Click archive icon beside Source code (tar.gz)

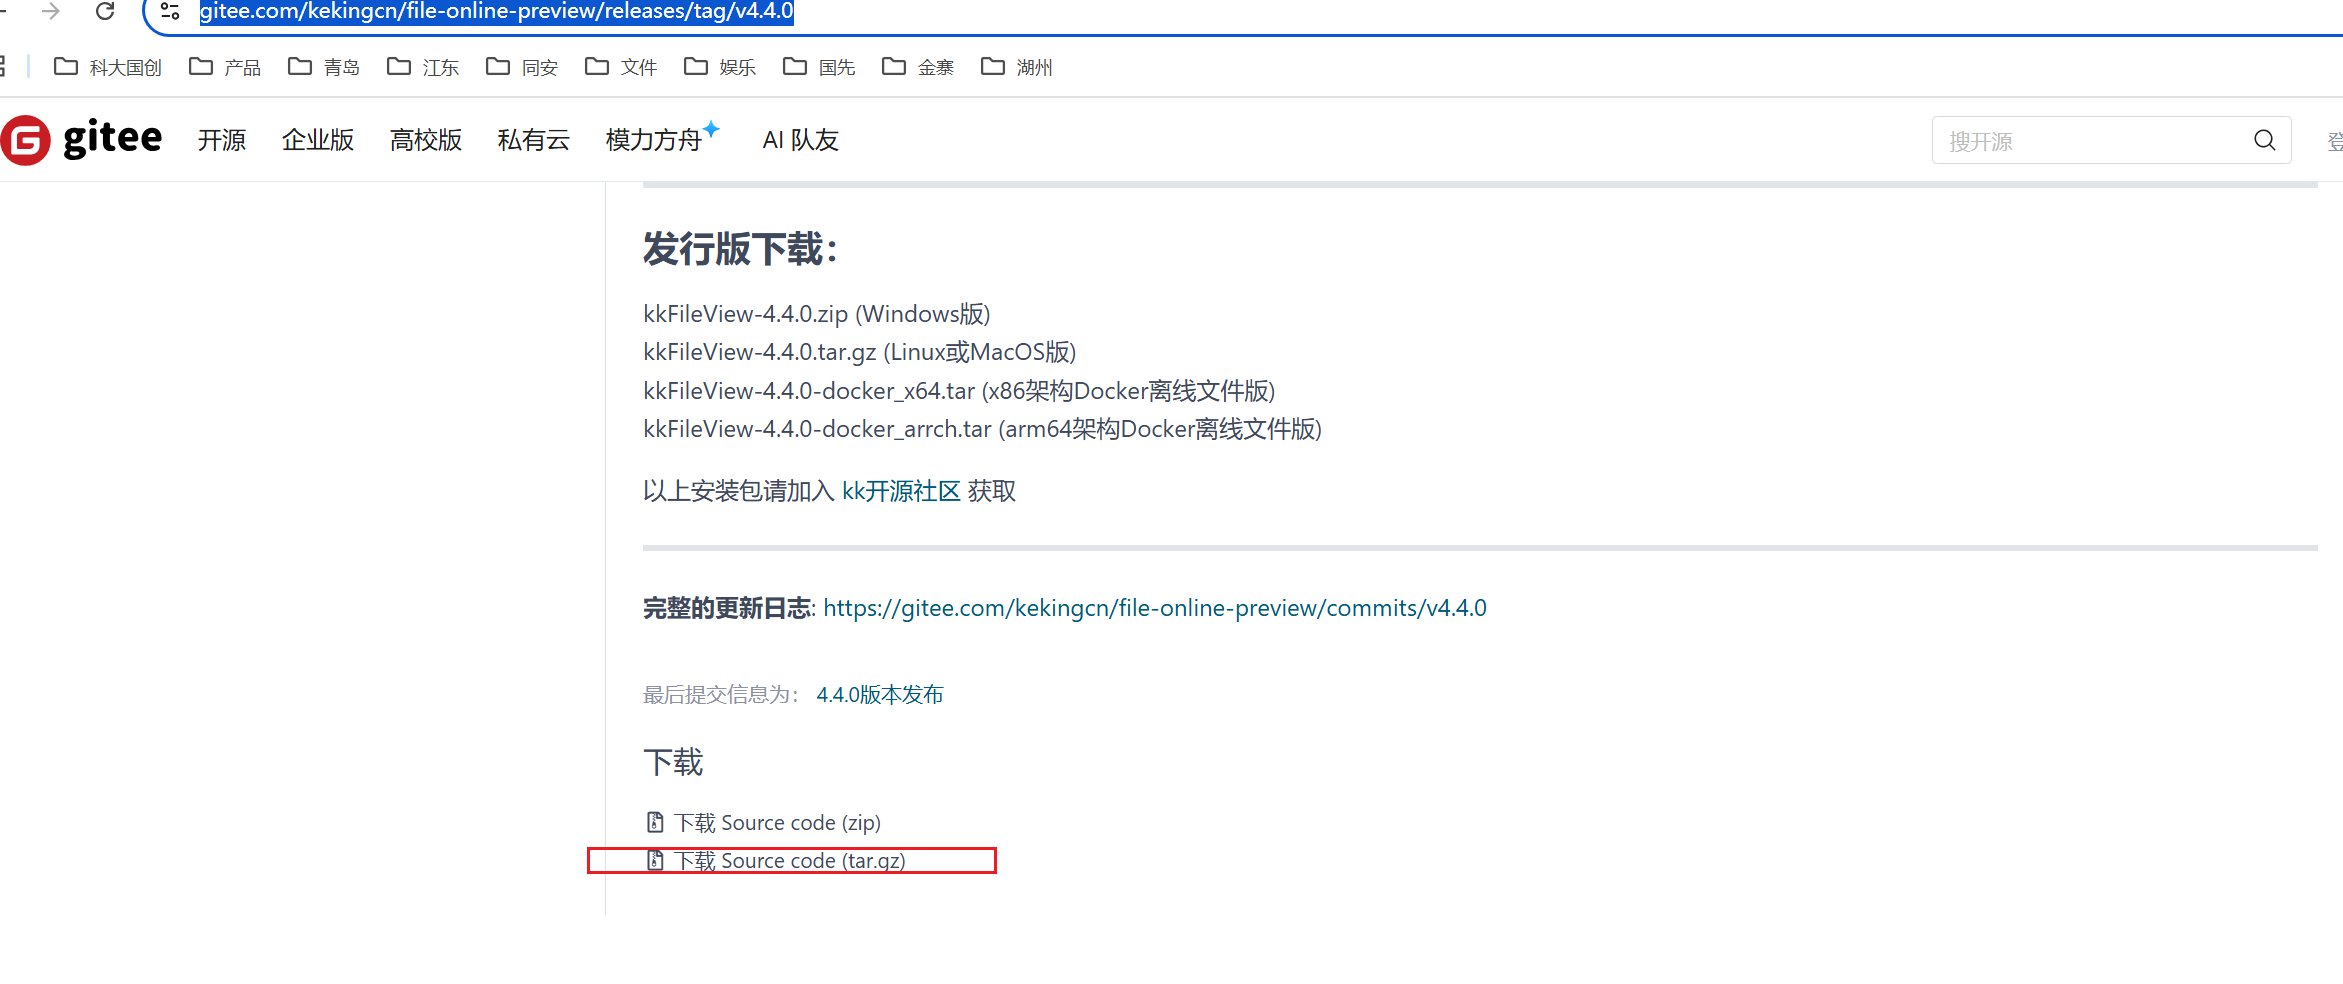point(655,860)
